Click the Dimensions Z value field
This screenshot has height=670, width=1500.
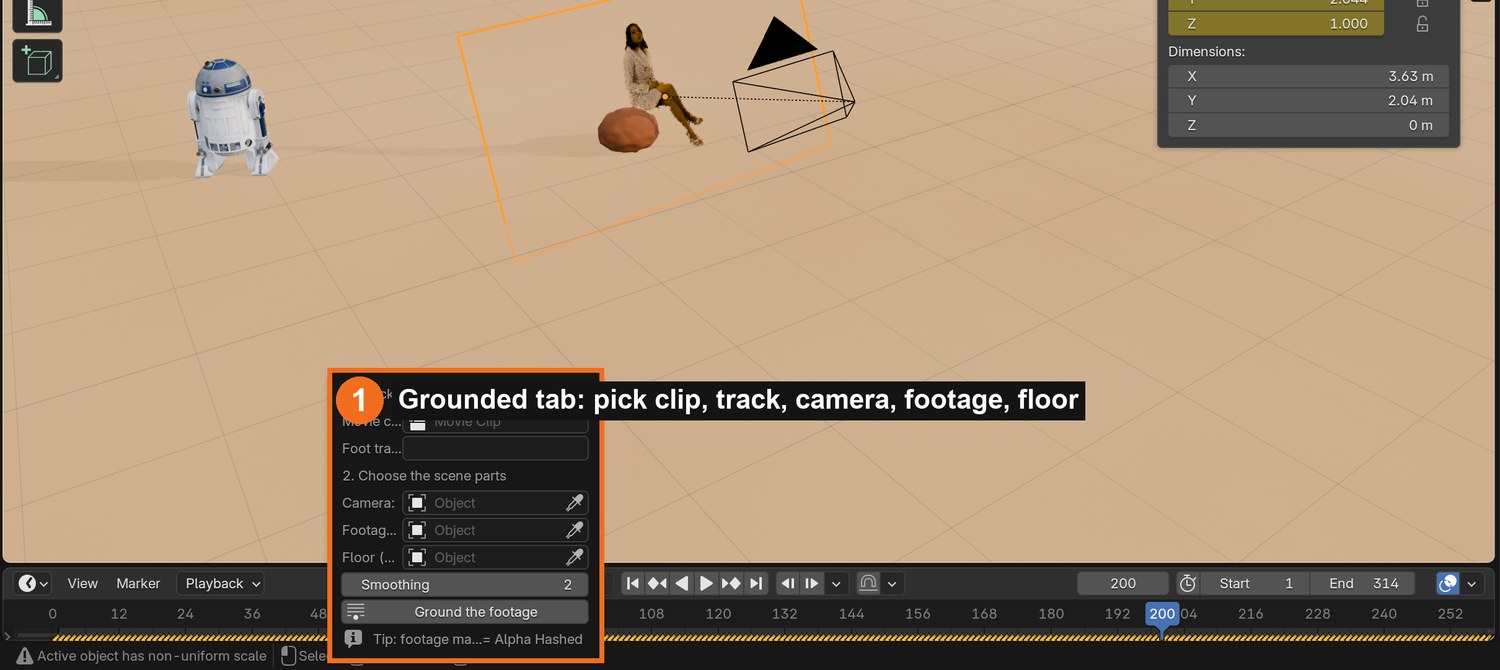[x=1310, y=125]
